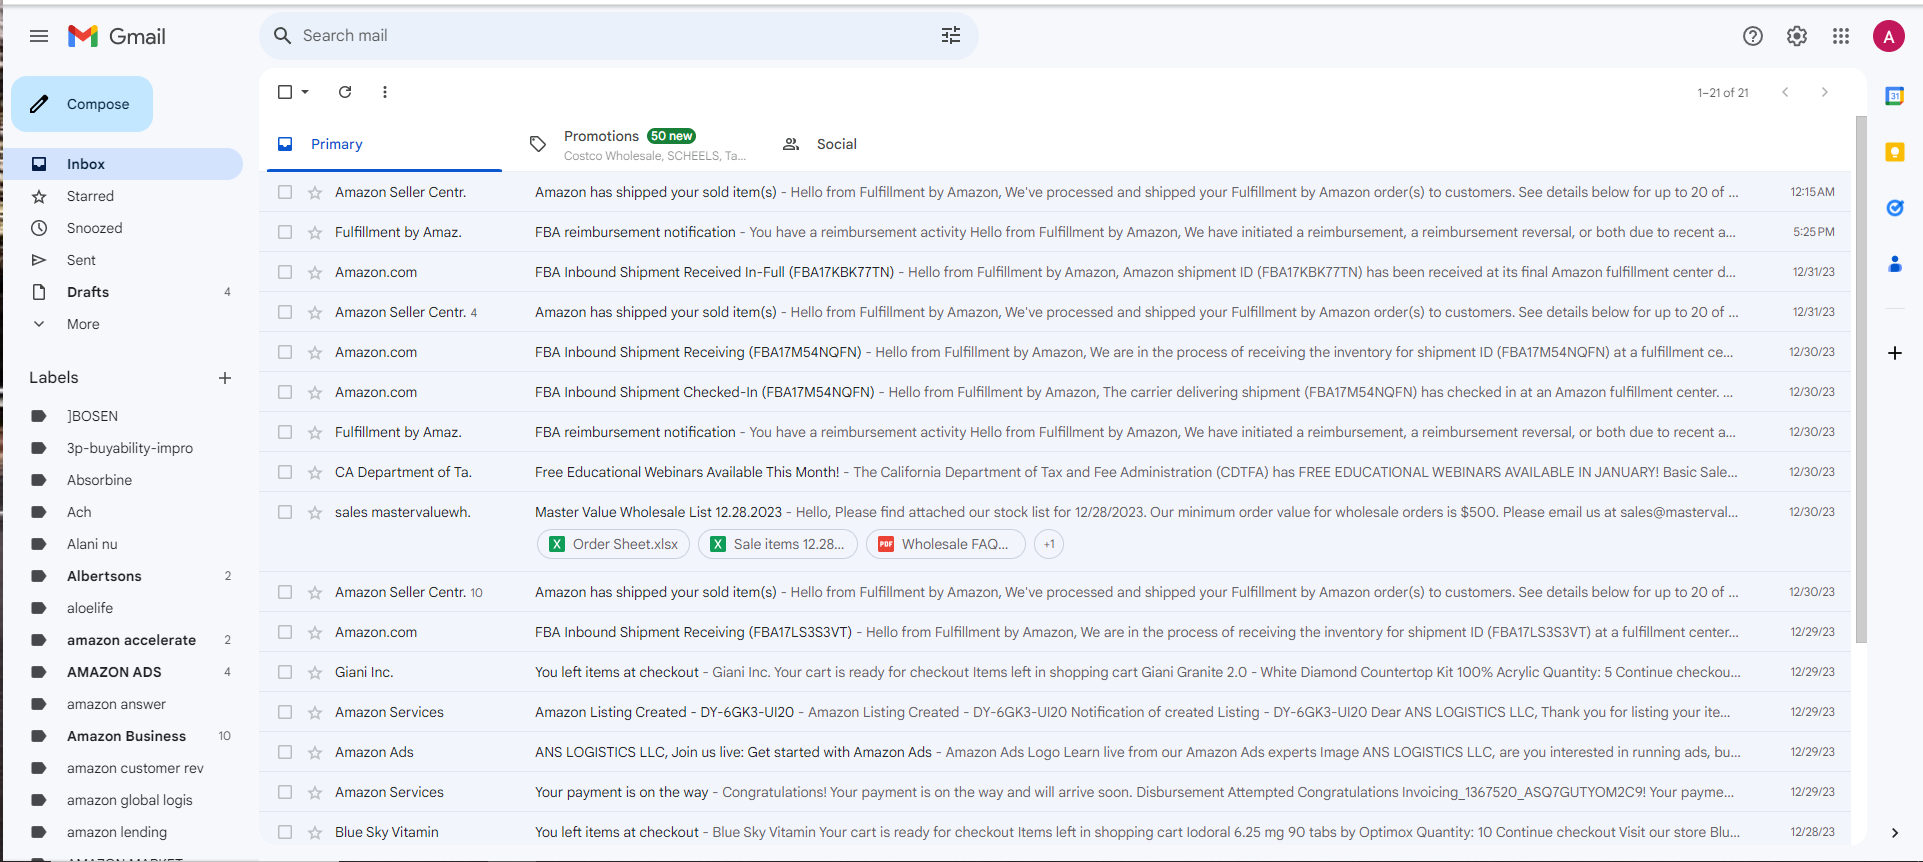Open the Sale items 12.28 attachment

click(778, 544)
